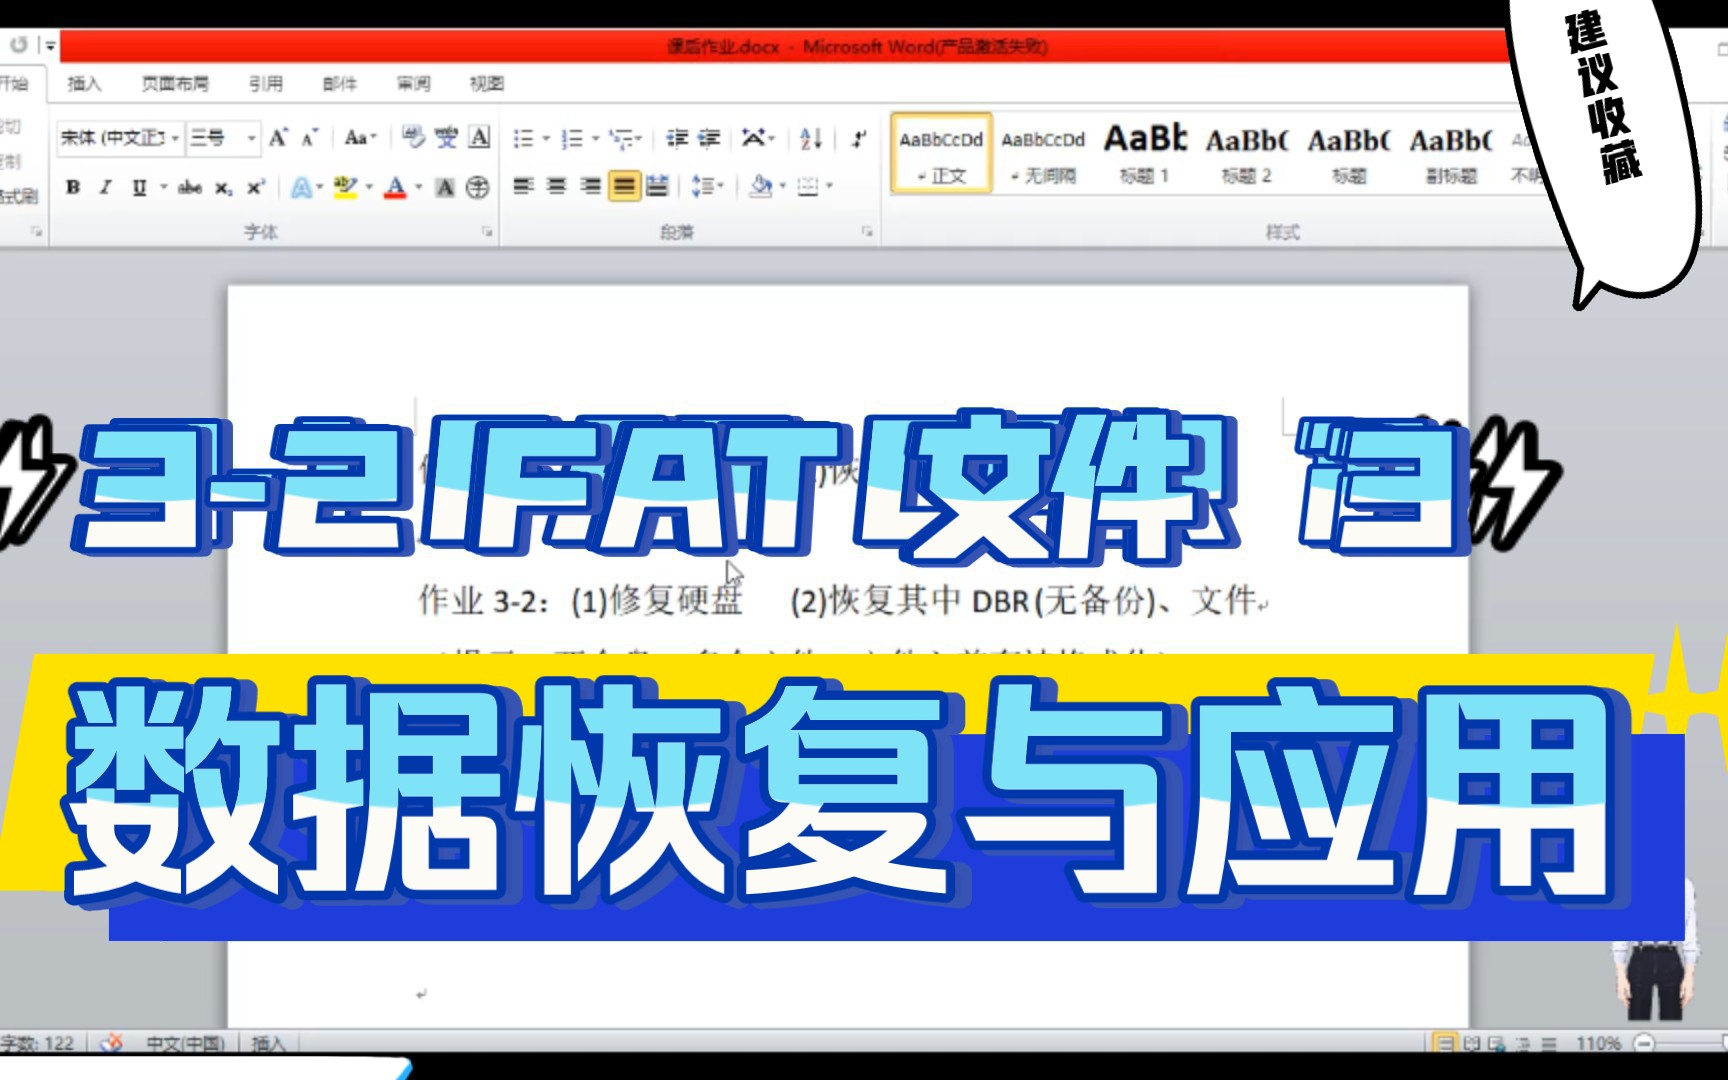Click the align right icon

pos(591,186)
